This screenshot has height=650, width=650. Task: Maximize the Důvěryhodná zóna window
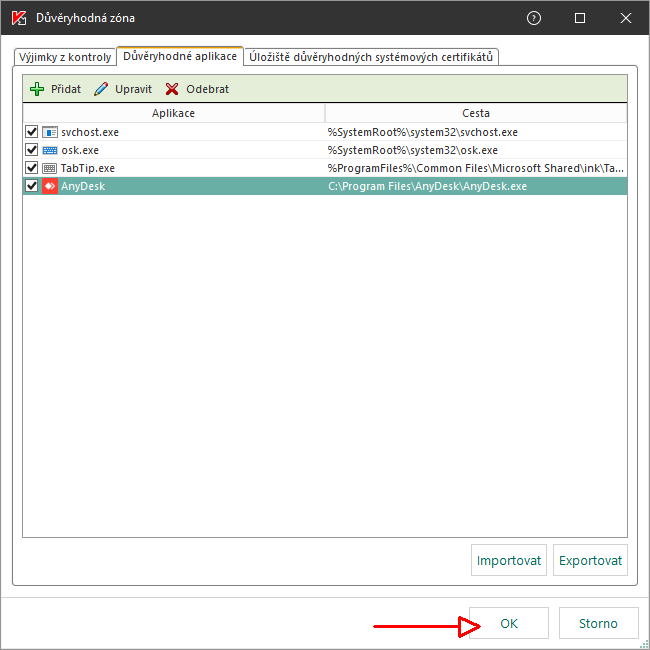(x=580, y=18)
